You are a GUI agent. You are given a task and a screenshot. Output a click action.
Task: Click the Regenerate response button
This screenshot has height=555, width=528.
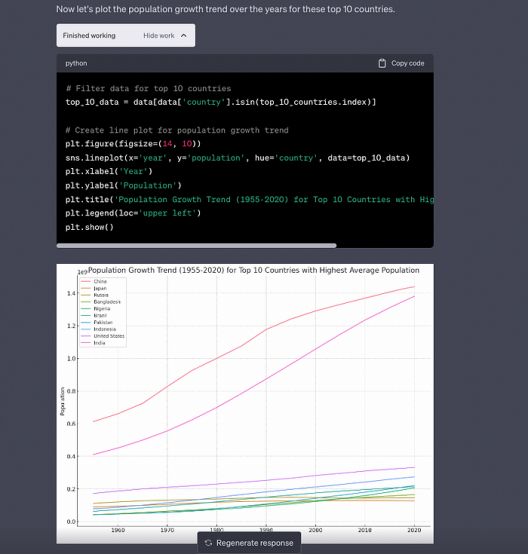[249, 543]
